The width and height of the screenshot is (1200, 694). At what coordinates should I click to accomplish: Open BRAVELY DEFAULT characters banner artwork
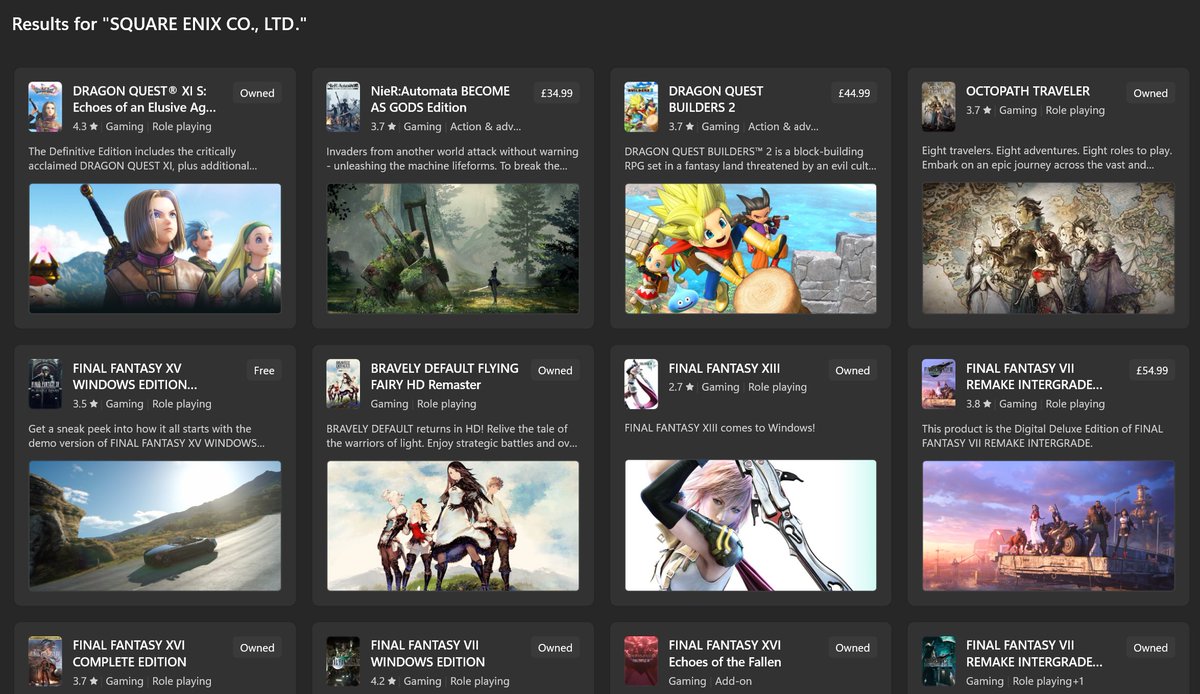pos(453,525)
